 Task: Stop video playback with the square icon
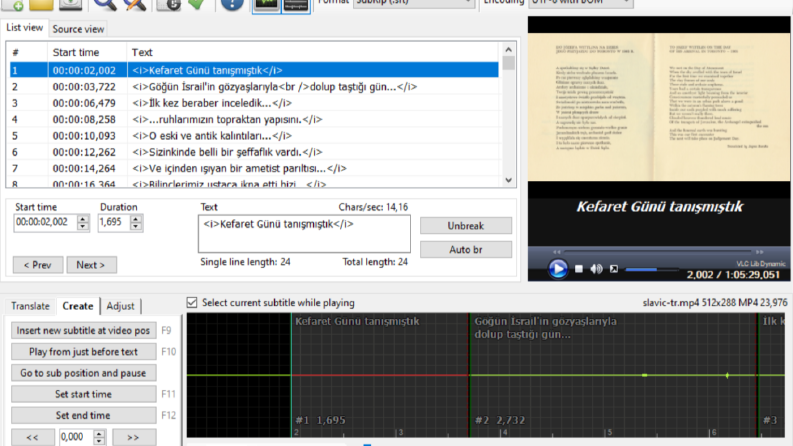click(579, 269)
